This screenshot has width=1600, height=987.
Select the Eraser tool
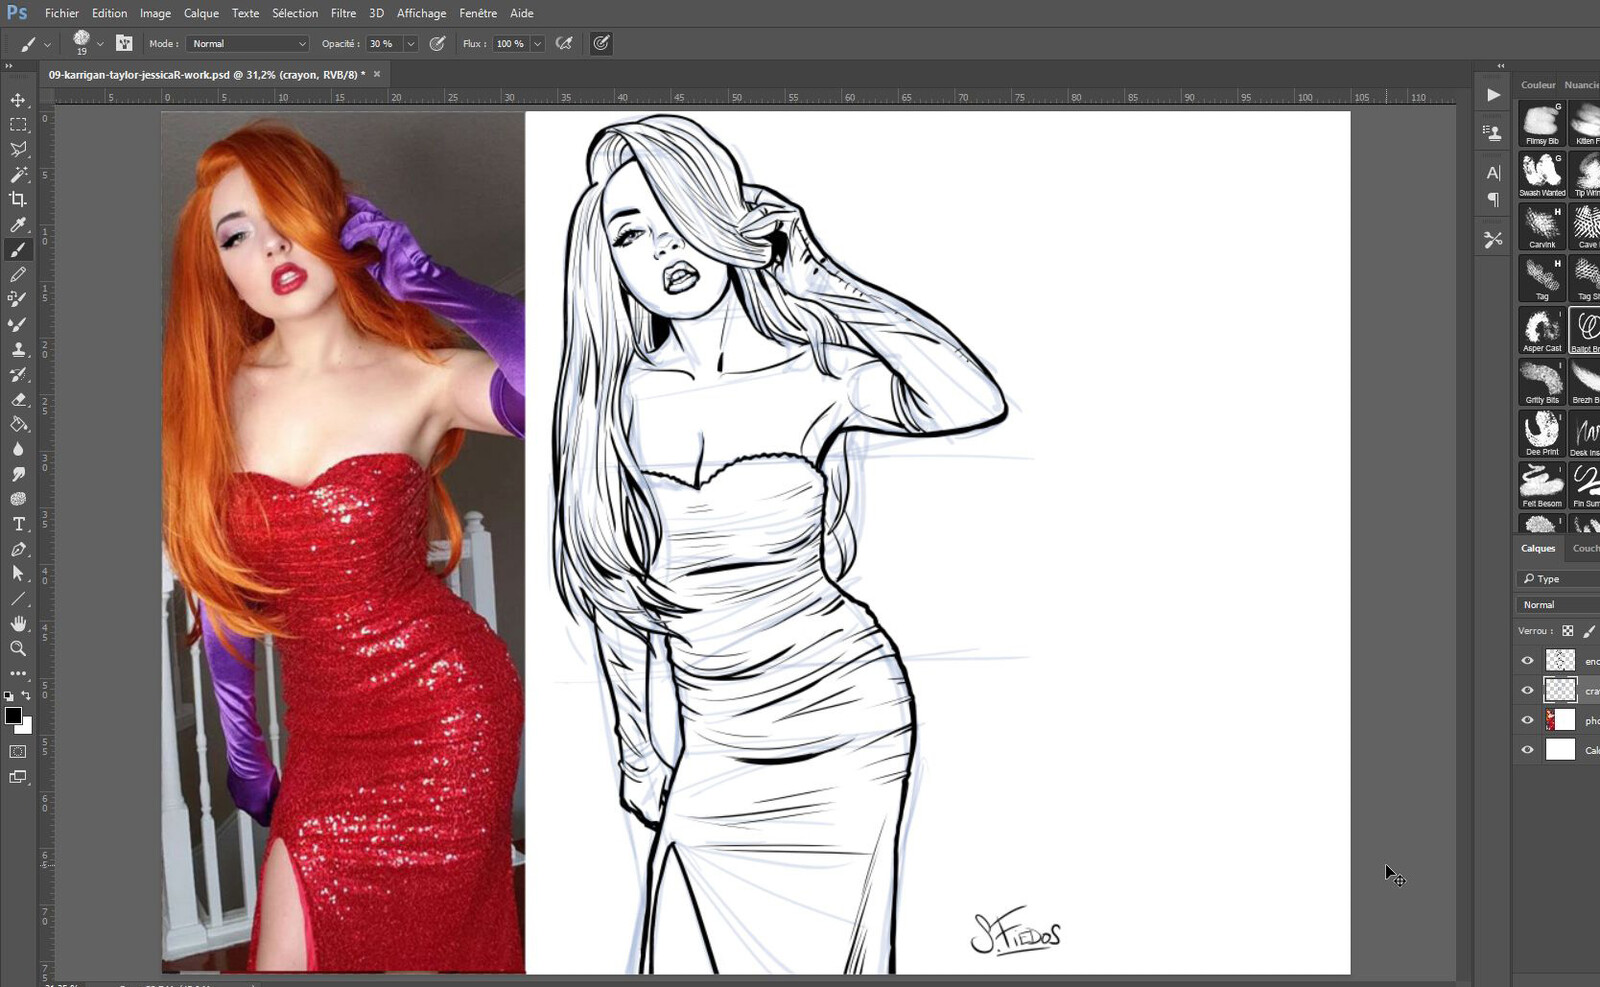click(x=18, y=399)
